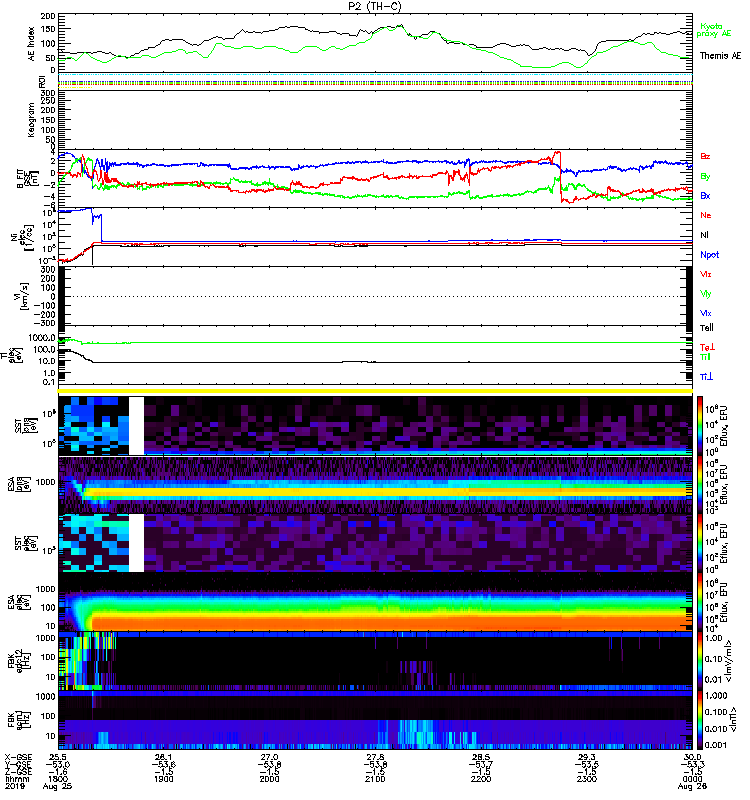The width and height of the screenshot is (750, 800).
Task: Click the SST ions Eflux color scale bar
Action: 700,426
